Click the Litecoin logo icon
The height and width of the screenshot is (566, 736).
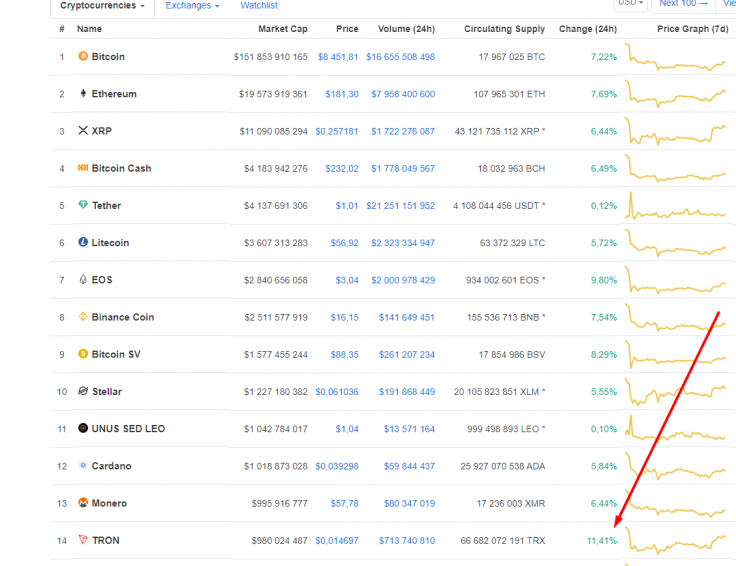(83, 242)
